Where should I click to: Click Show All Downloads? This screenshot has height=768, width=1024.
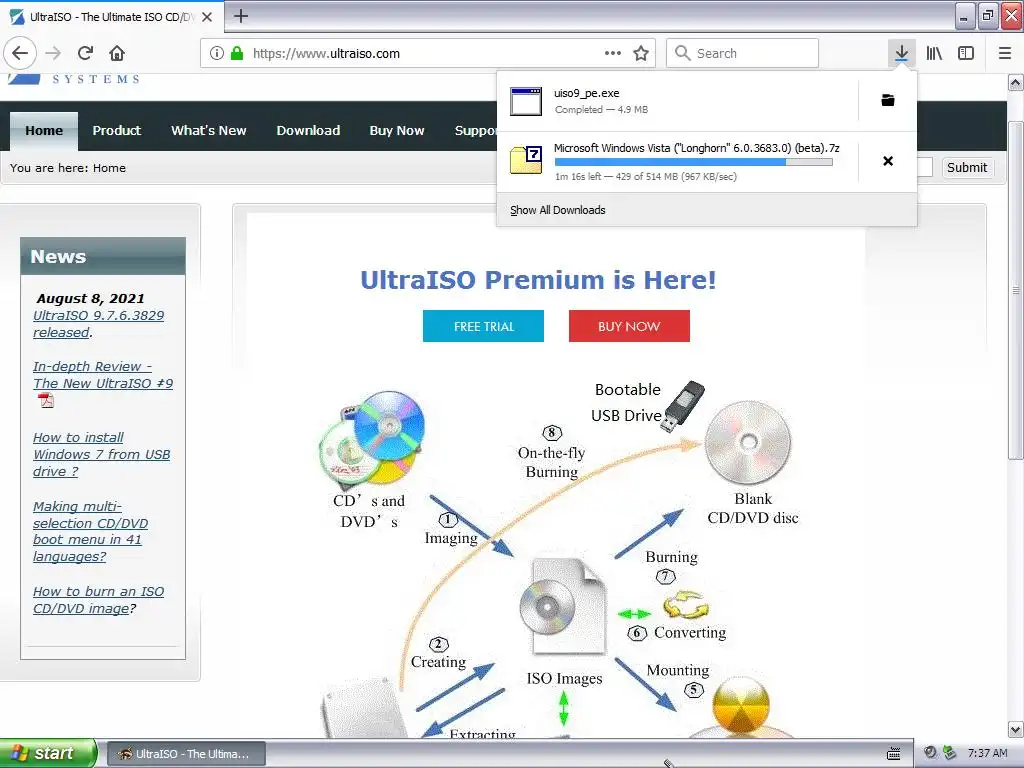coord(557,210)
